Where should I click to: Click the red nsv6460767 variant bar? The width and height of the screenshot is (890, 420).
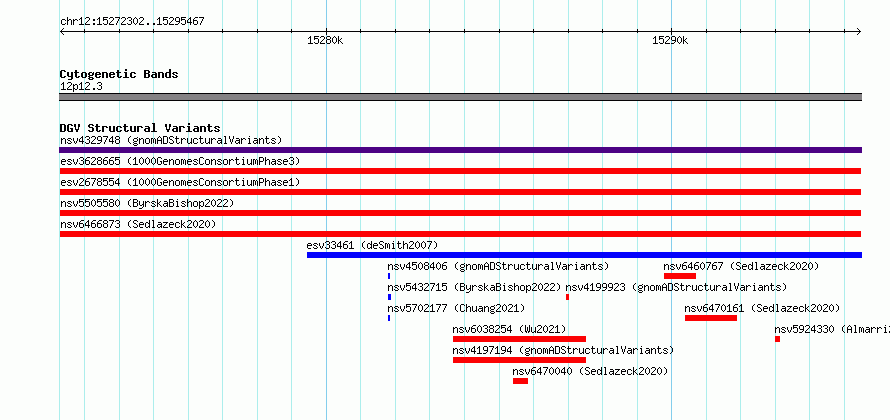pyautogui.click(x=679, y=276)
